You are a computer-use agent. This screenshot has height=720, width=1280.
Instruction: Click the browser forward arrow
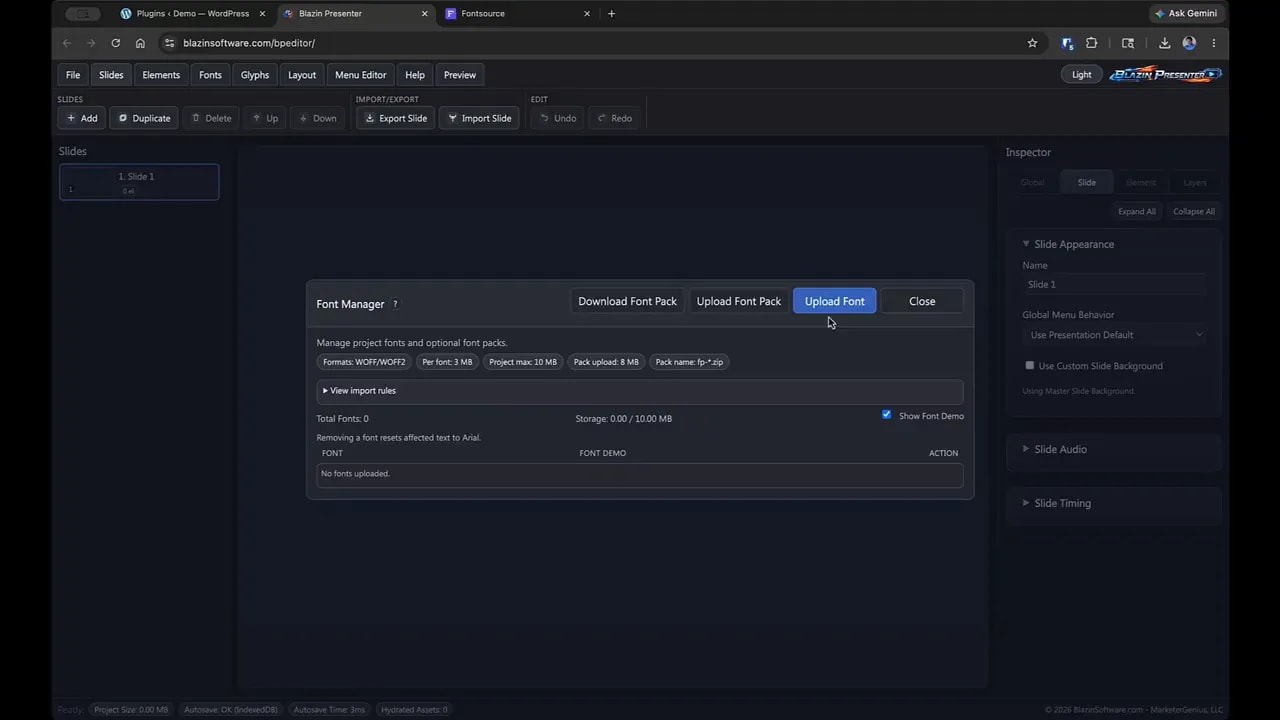91,43
